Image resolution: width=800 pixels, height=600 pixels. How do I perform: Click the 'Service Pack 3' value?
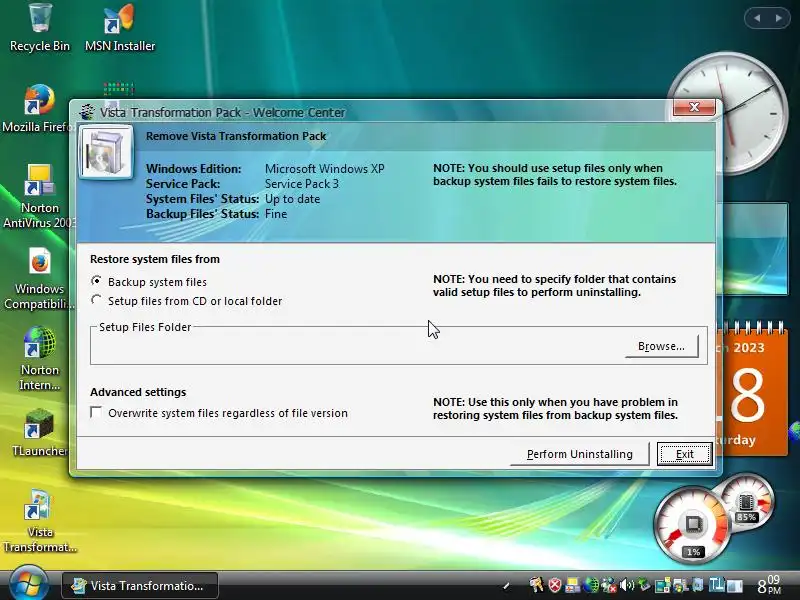pos(302,184)
